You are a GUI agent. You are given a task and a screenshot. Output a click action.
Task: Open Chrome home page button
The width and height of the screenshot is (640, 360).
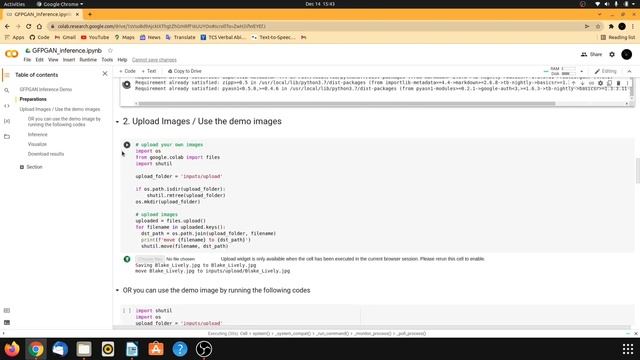pos(39,26)
